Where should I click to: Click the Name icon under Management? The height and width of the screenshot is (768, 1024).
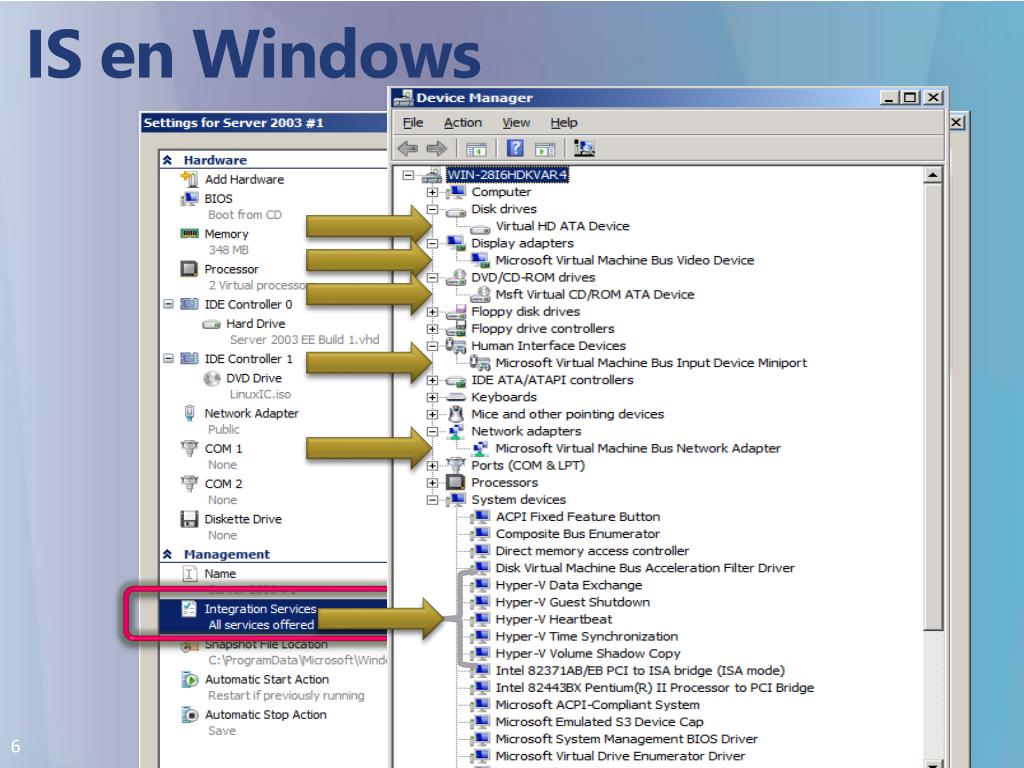[x=189, y=573]
